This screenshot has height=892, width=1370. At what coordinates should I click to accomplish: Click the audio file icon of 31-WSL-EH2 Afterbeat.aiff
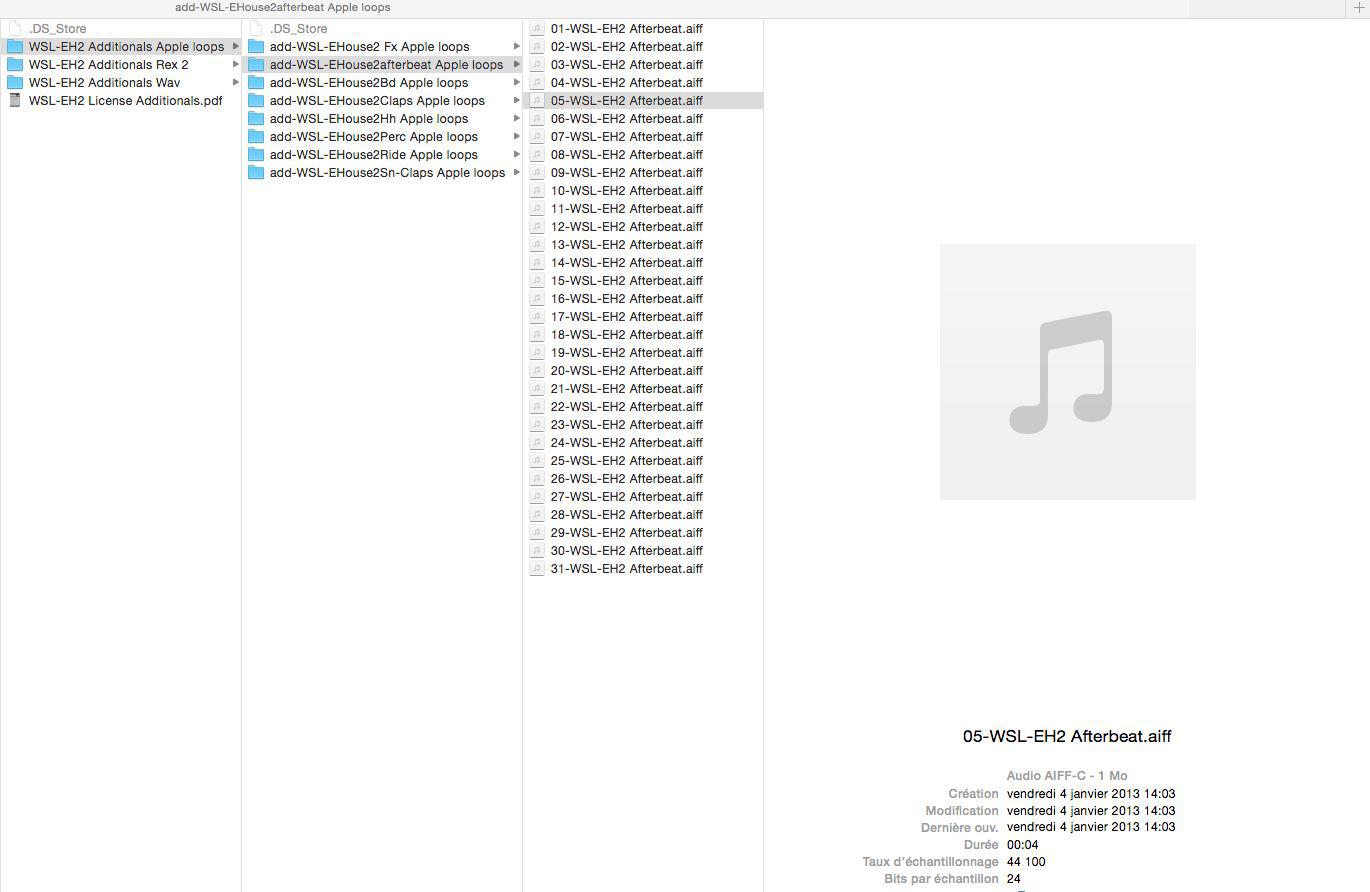click(537, 569)
